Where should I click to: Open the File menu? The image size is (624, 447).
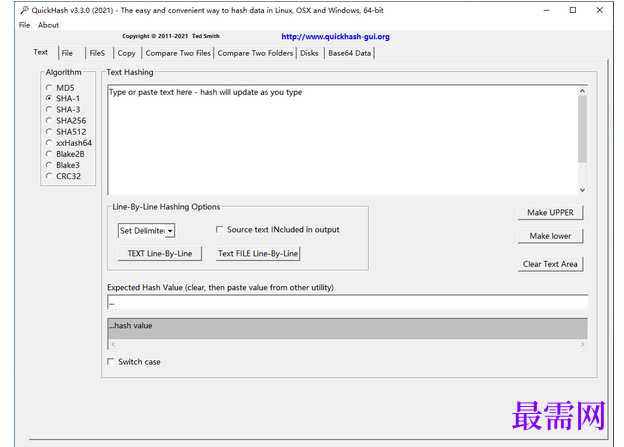coord(24,25)
